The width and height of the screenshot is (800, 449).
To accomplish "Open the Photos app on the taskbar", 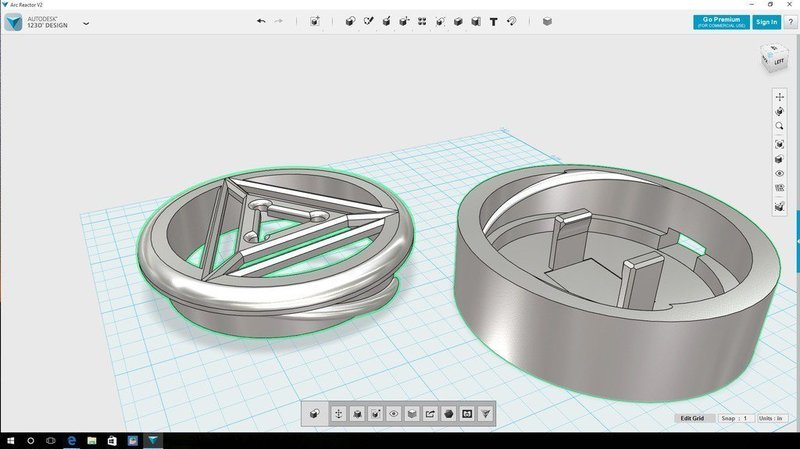I will tap(133, 440).
